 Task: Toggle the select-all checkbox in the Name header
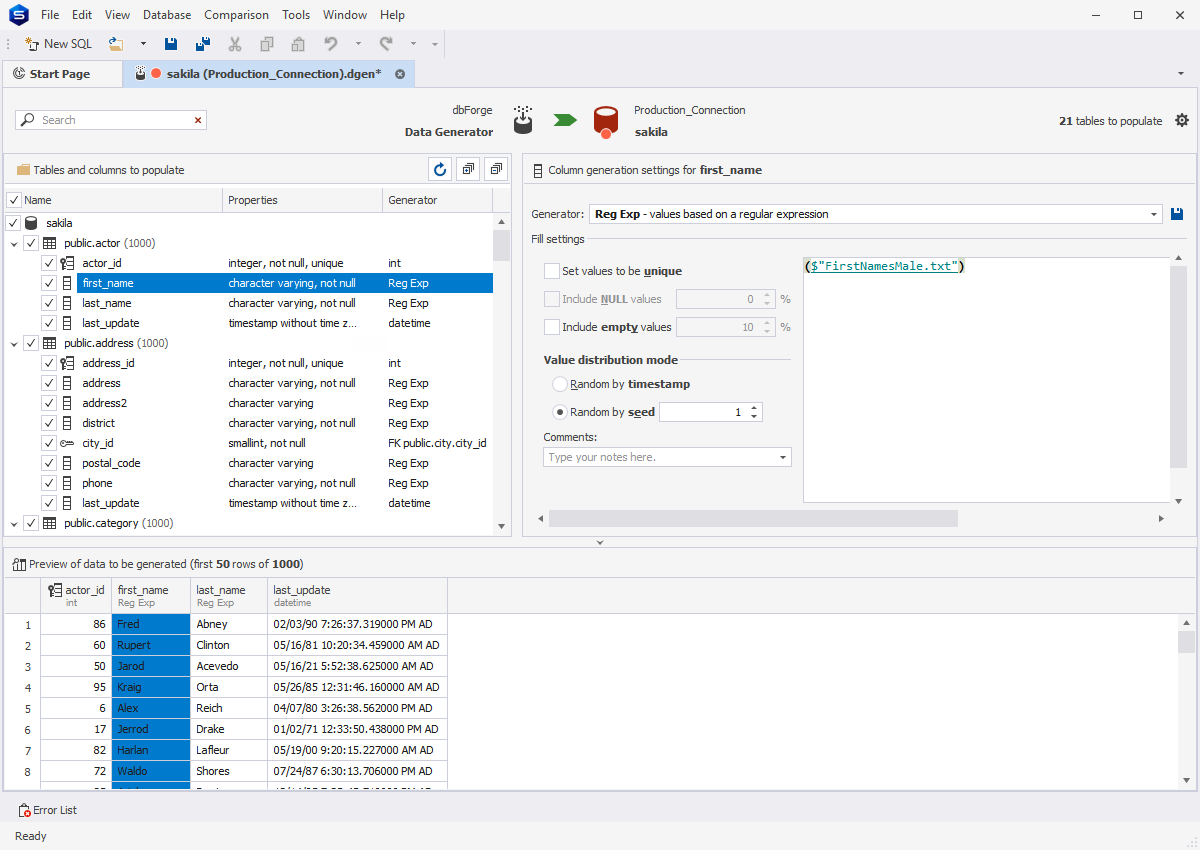click(x=14, y=200)
